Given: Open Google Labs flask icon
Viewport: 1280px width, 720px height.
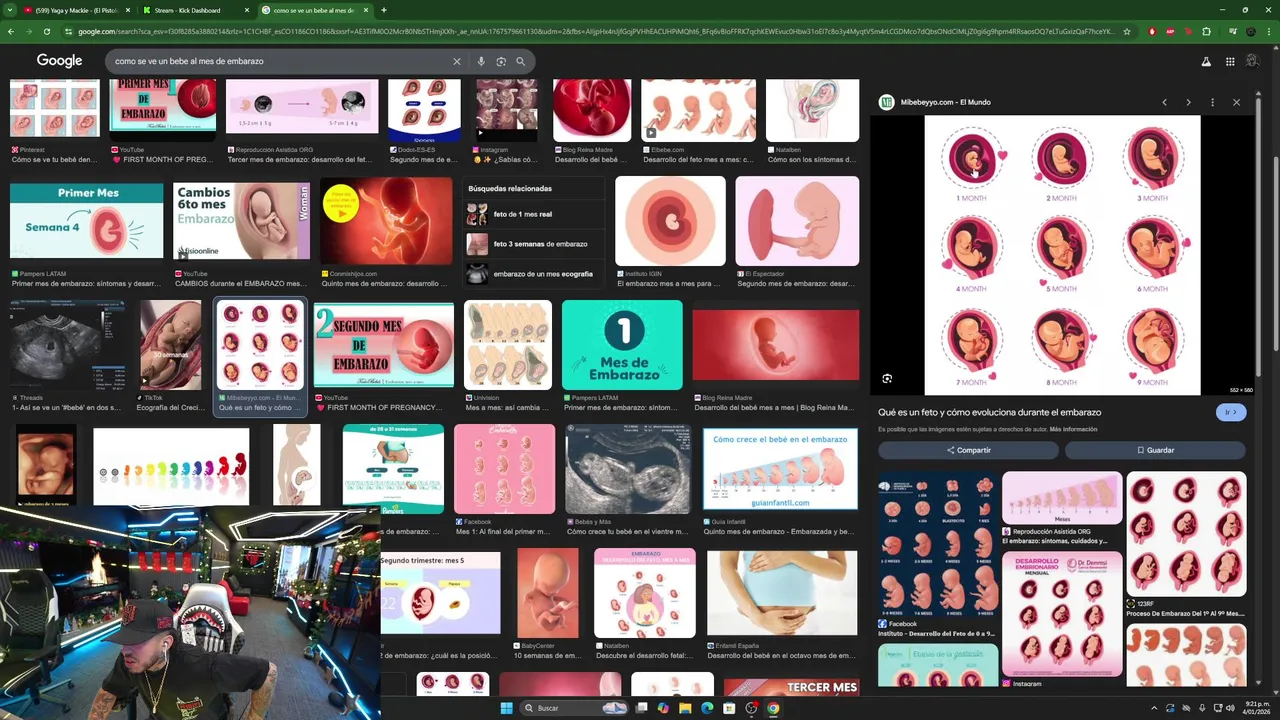Looking at the screenshot, I should coord(1206,61).
